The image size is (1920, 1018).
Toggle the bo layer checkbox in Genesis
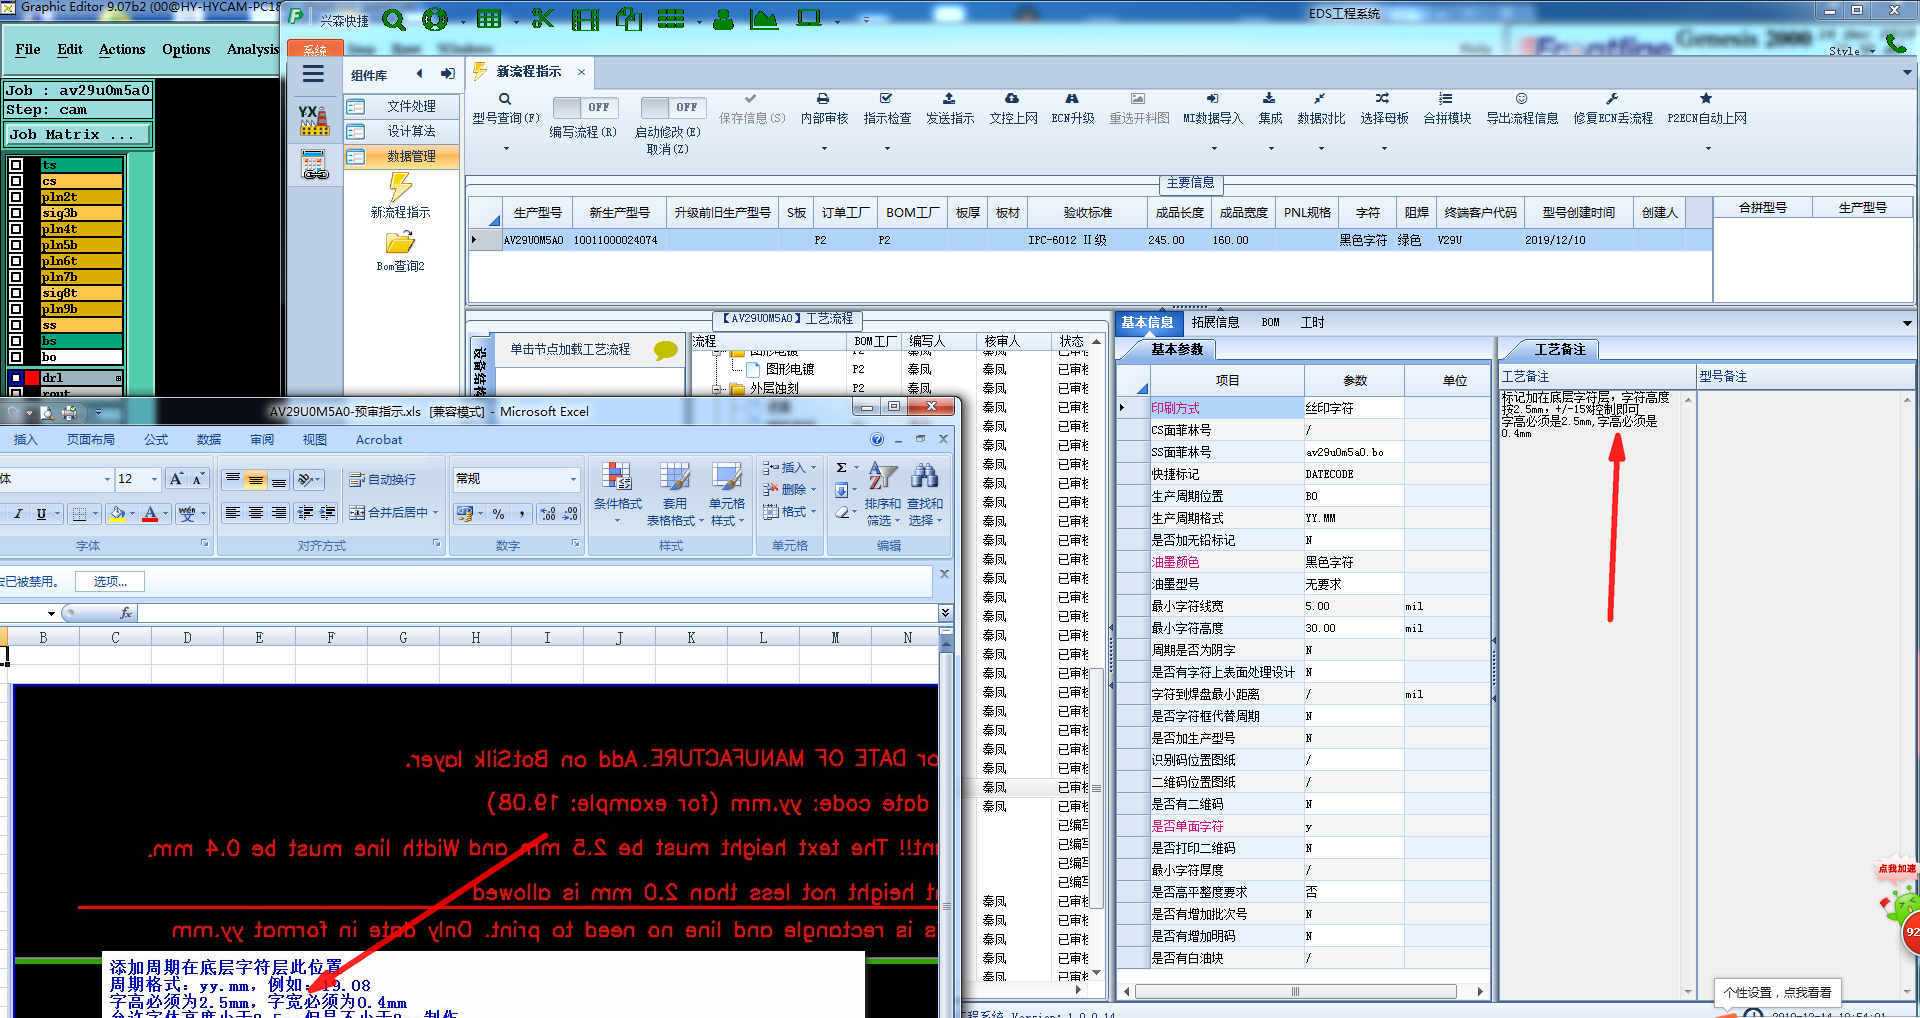(16, 357)
